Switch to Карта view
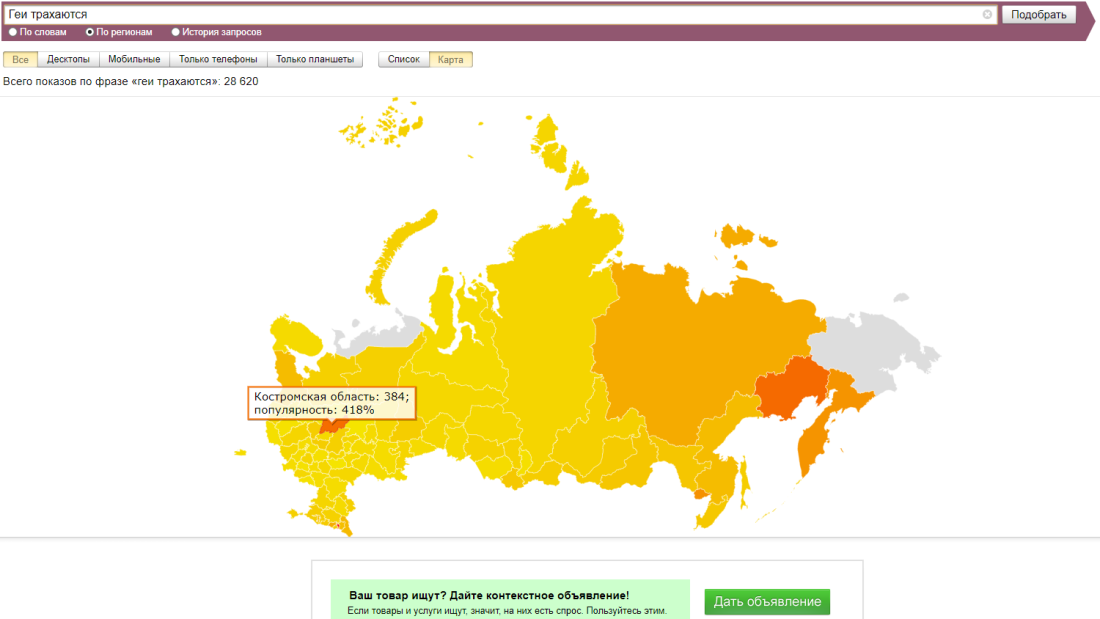 click(x=451, y=59)
